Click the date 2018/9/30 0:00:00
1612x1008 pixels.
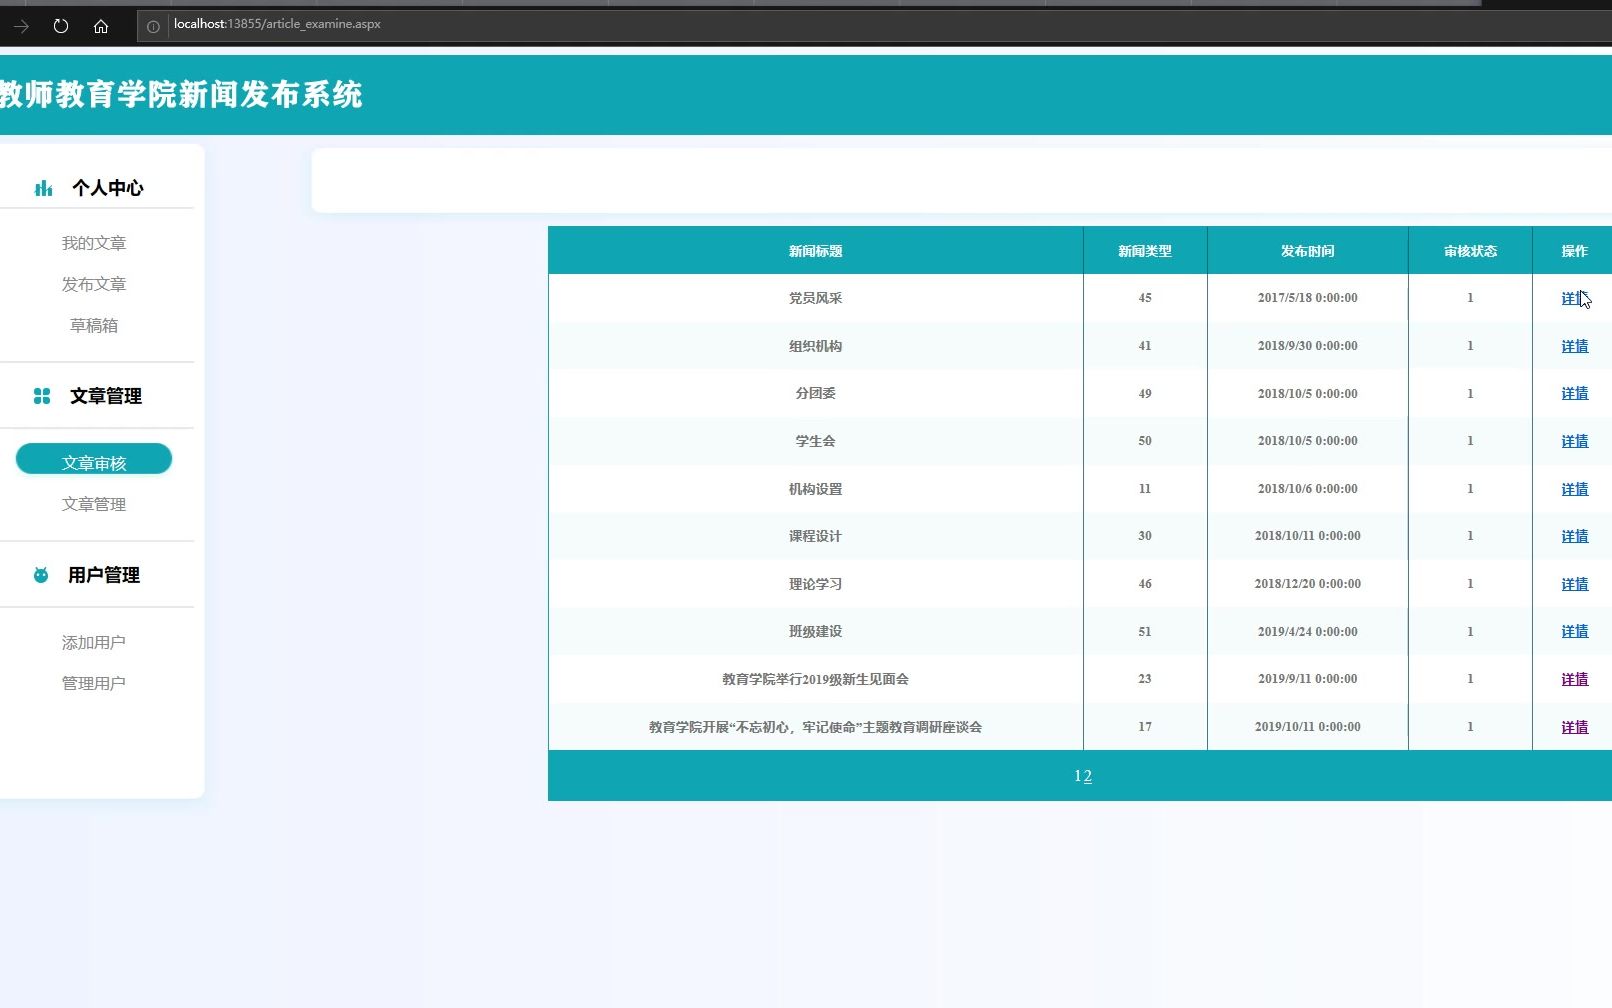point(1308,346)
